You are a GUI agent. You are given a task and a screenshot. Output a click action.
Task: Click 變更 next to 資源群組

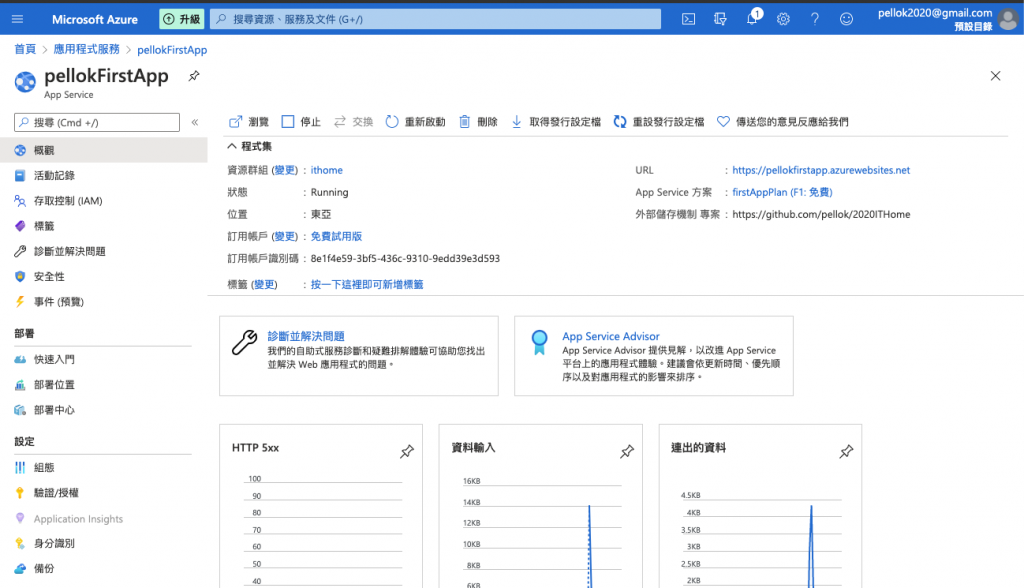click(x=285, y=170)
